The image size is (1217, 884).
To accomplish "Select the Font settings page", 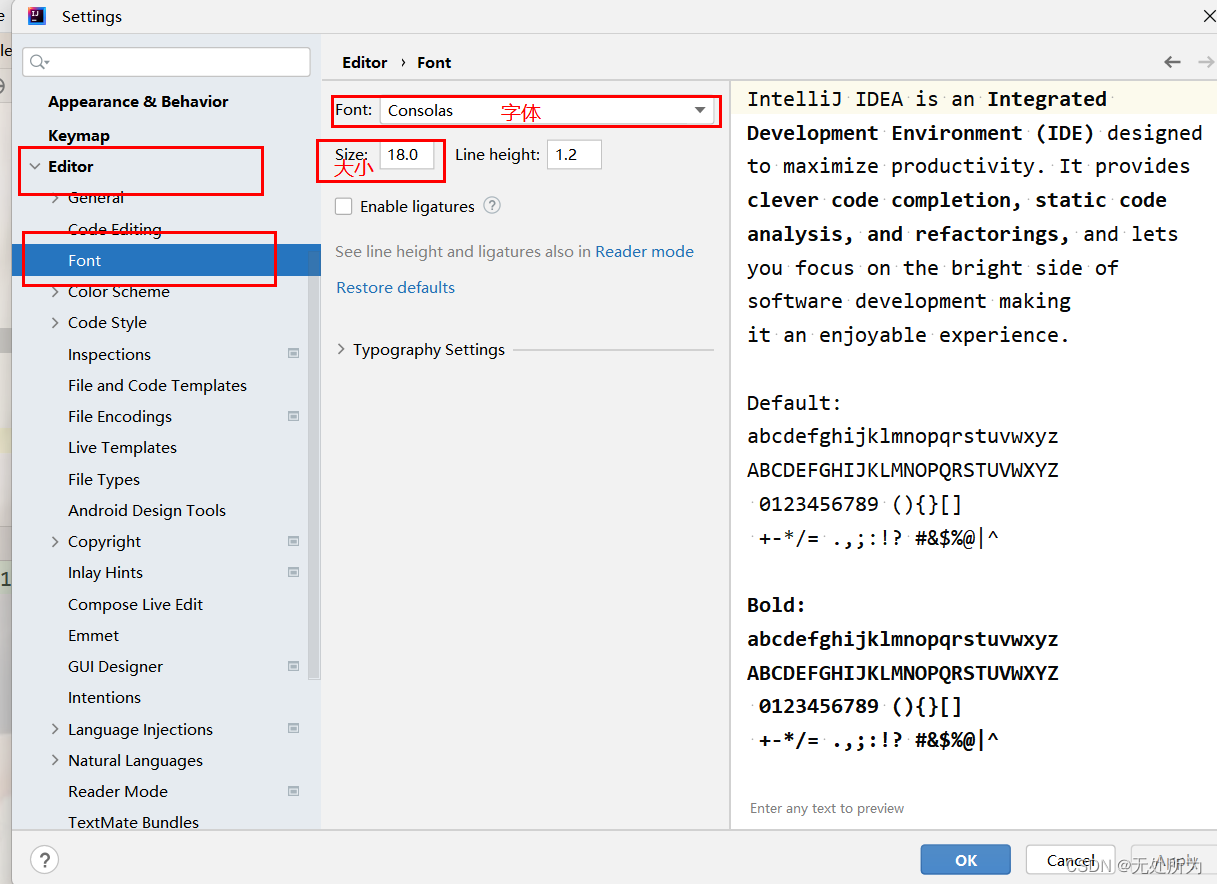I will [x=166, y=260].
